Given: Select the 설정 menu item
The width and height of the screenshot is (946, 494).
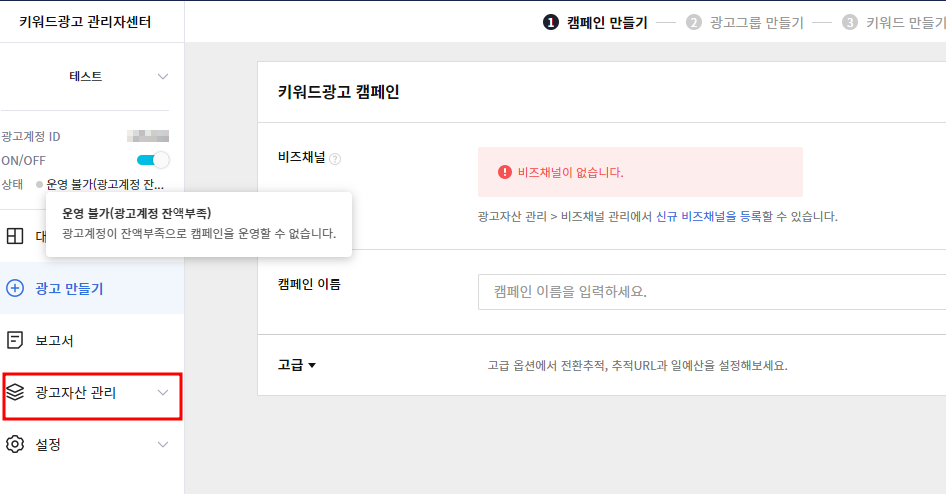Looking at the screenshot, I should (x=92, y=445).
